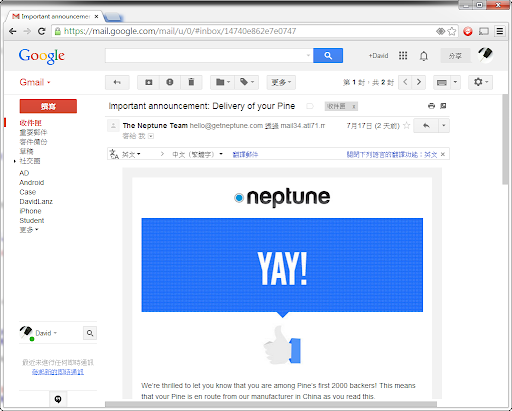Star this Neptune Team email
The height and width of the screenshot is (411, 512).
(x=406, y=126)
